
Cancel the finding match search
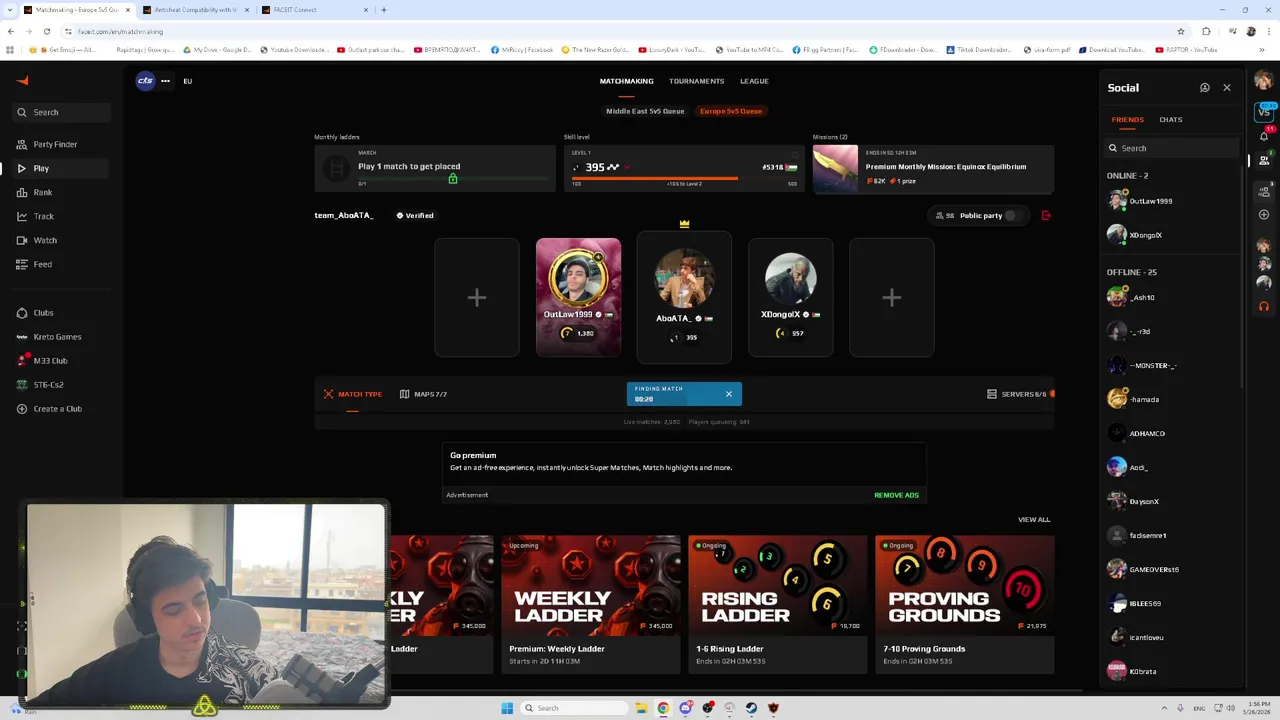728,394
